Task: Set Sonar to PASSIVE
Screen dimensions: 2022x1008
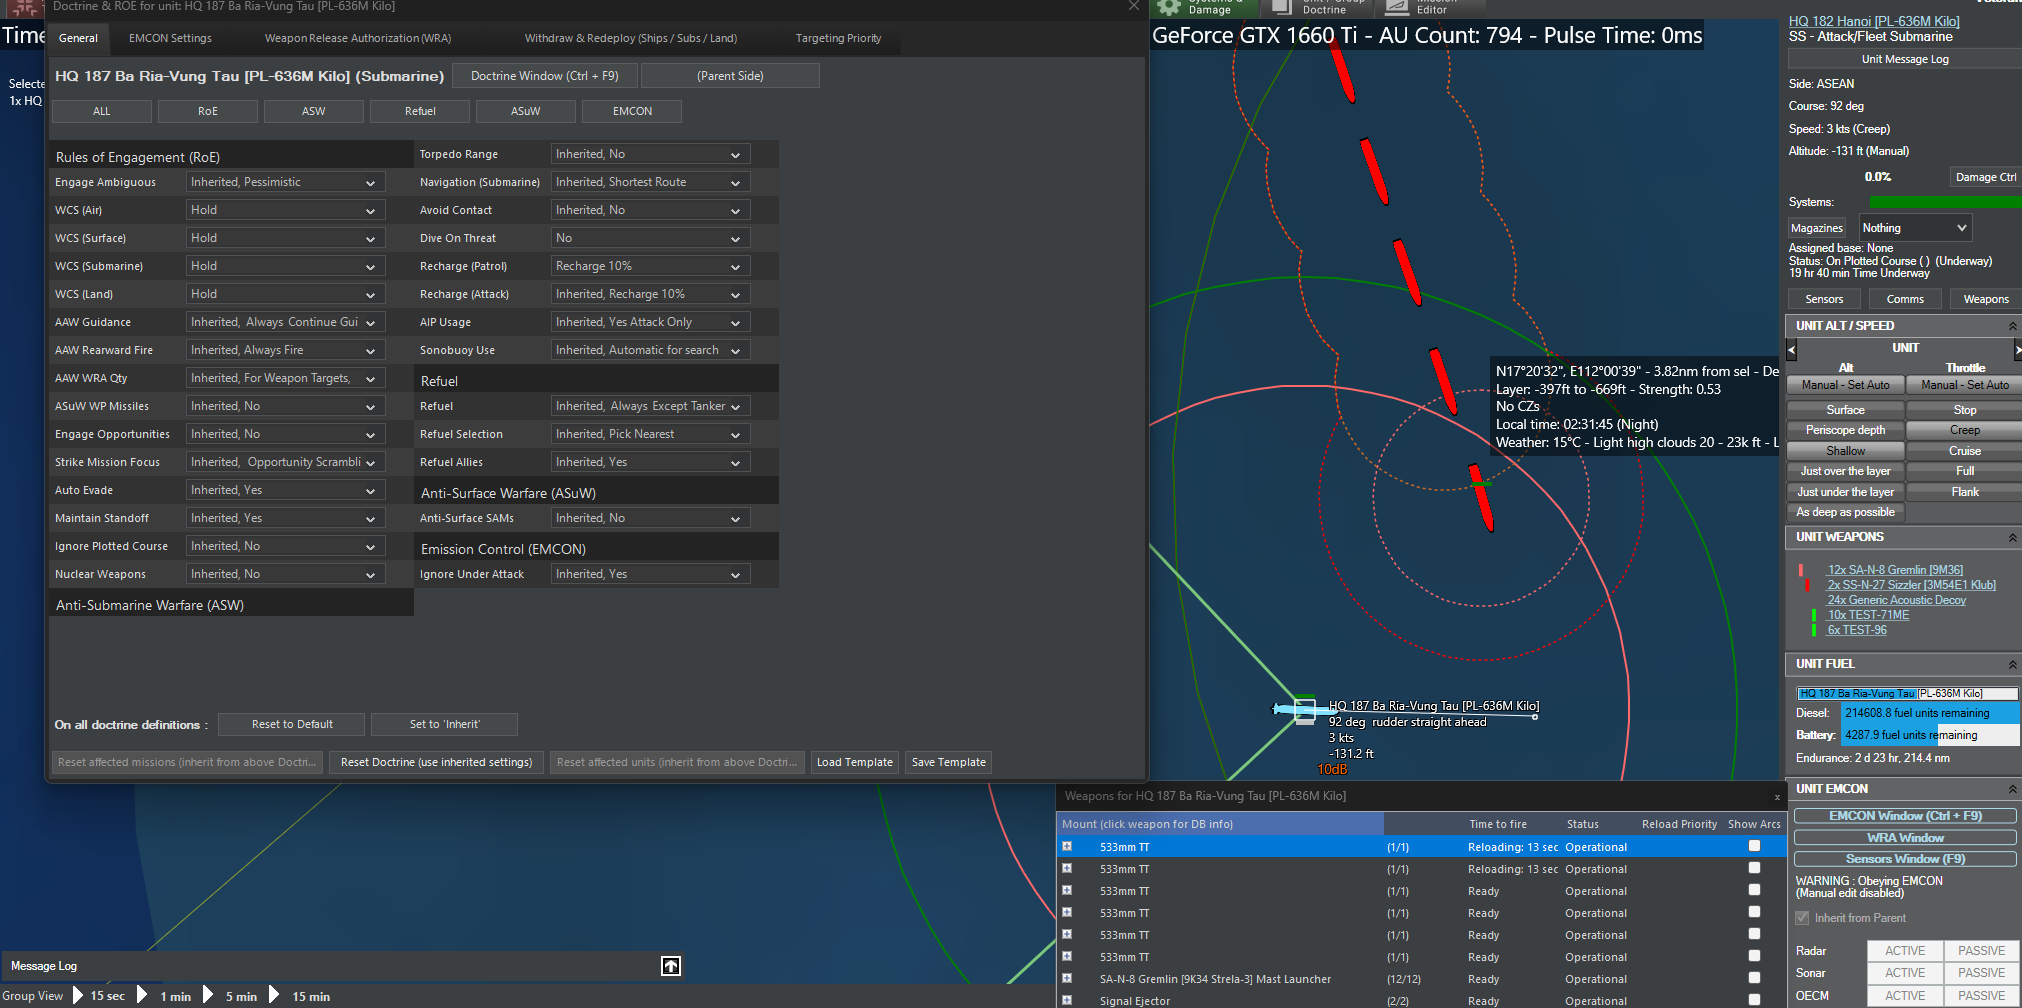Action: tap(1981, 973)
